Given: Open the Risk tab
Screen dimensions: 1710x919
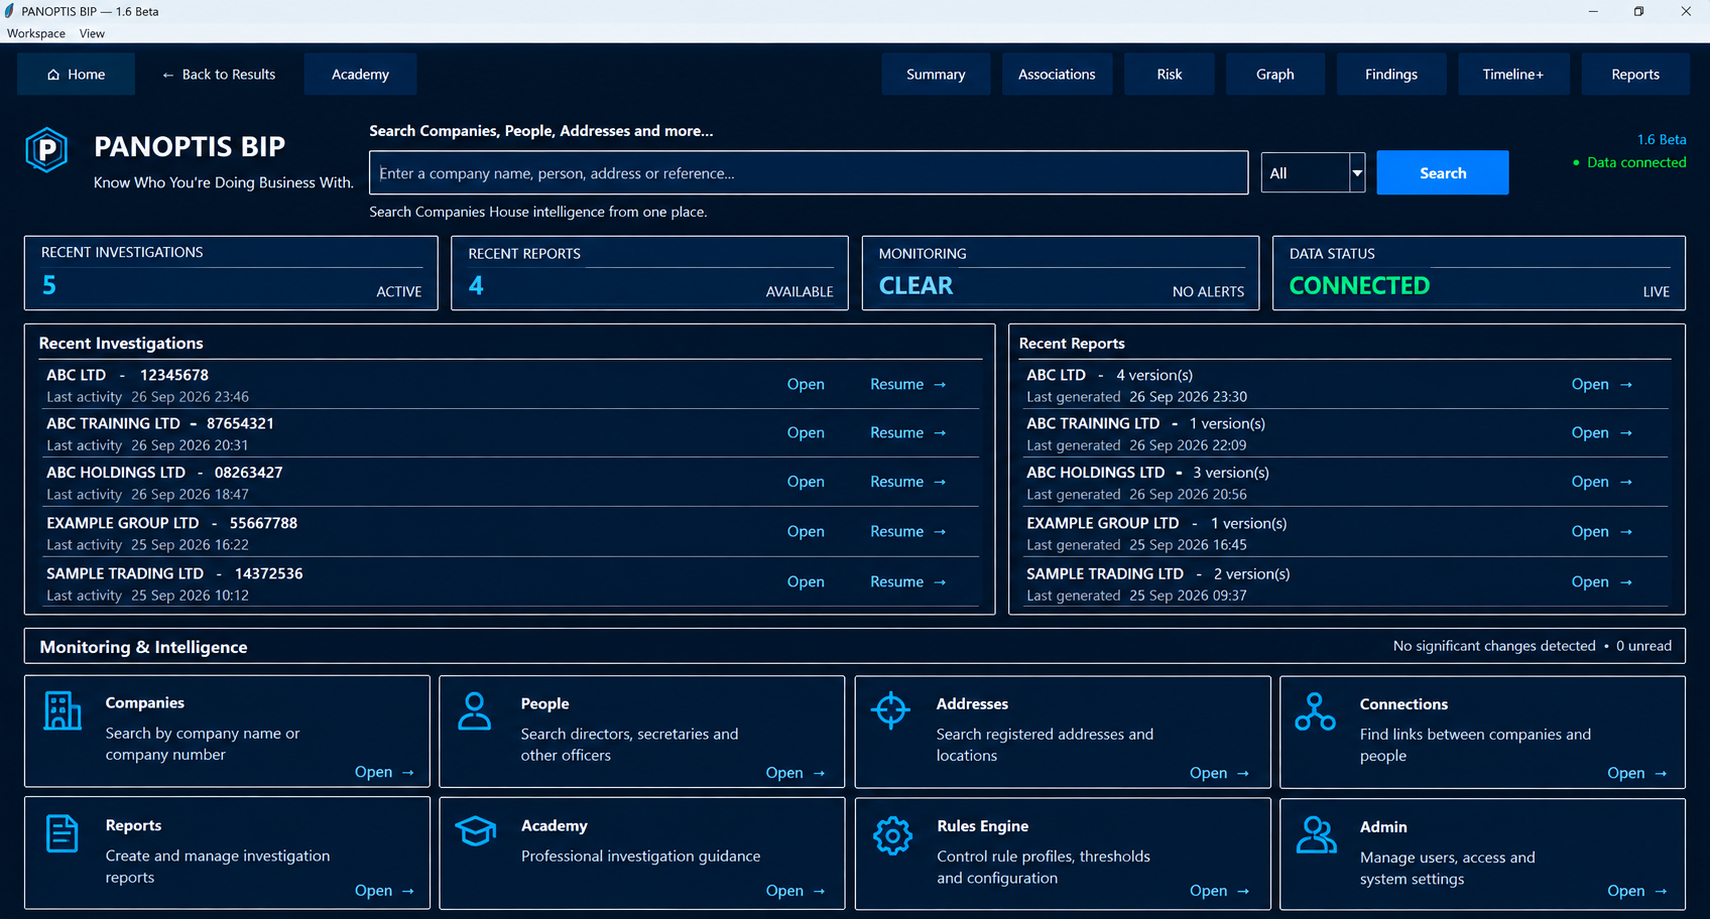Looking at the screenshot, I should 1169,74.
